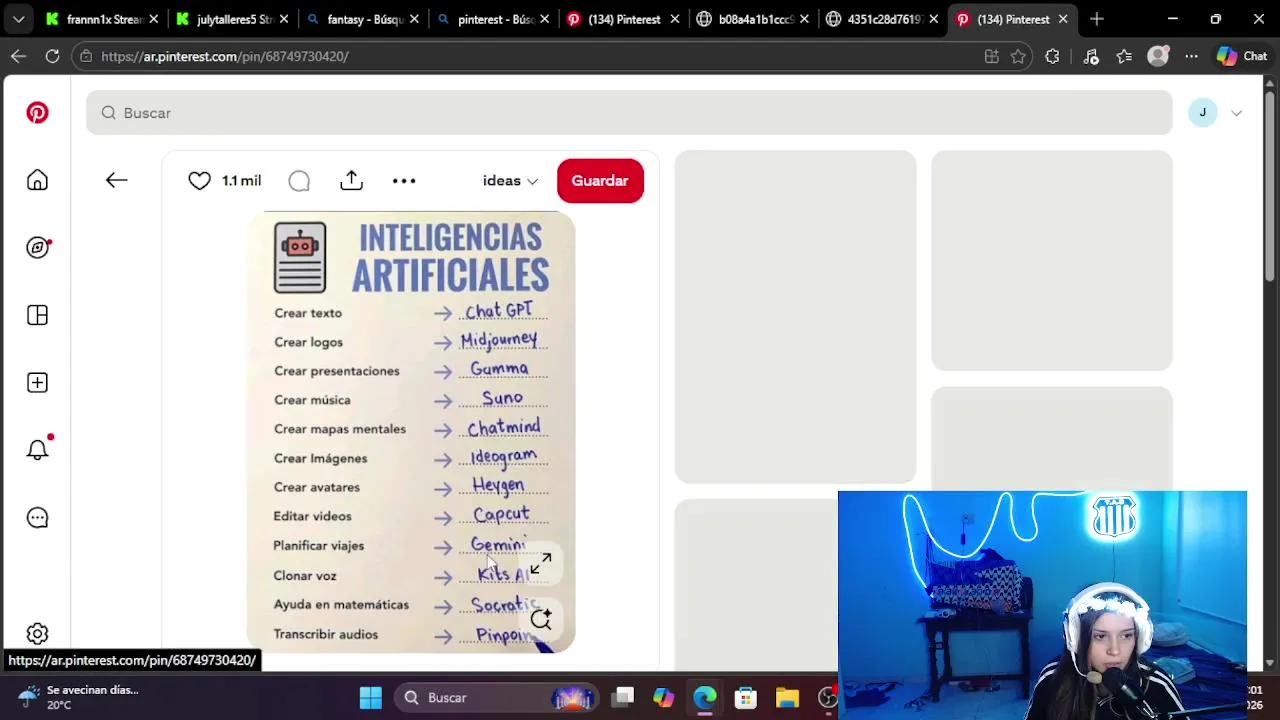Add page to favorites with star icon
This screenshot has height=720, width=1280.
[1018, 57]
